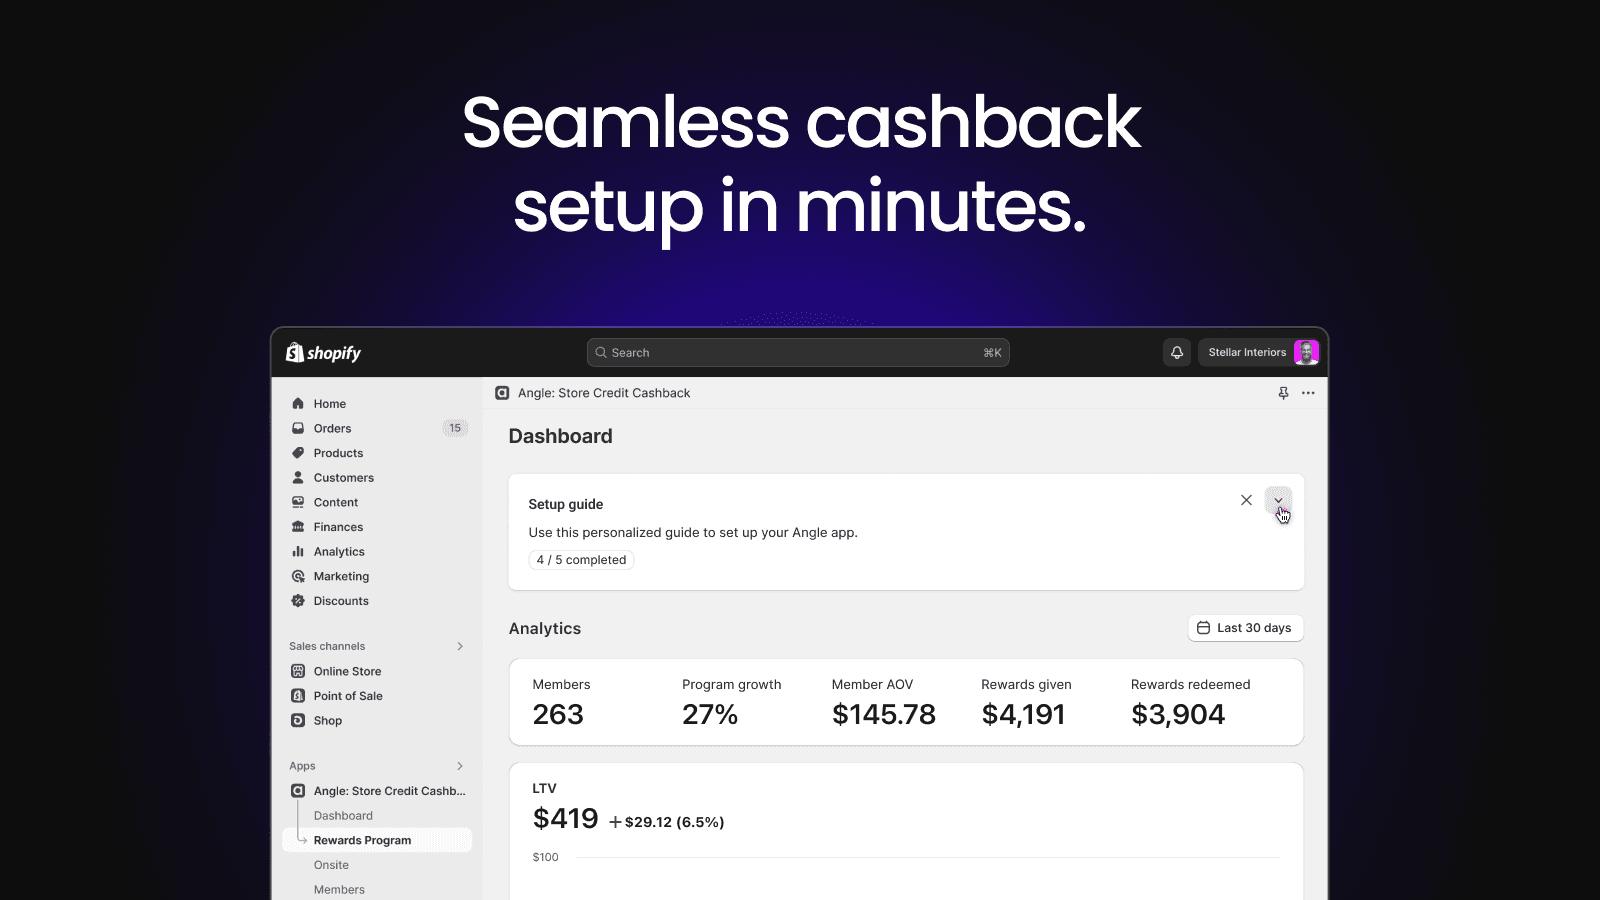The width and height of the screenshot is (1600, 900).
Task: Select the Orders icon showing 15 orders
Action: point(298,428)
